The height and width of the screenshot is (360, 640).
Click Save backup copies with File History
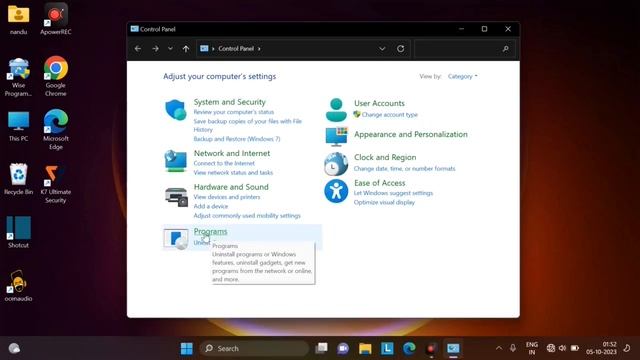[x=247, y=125]
